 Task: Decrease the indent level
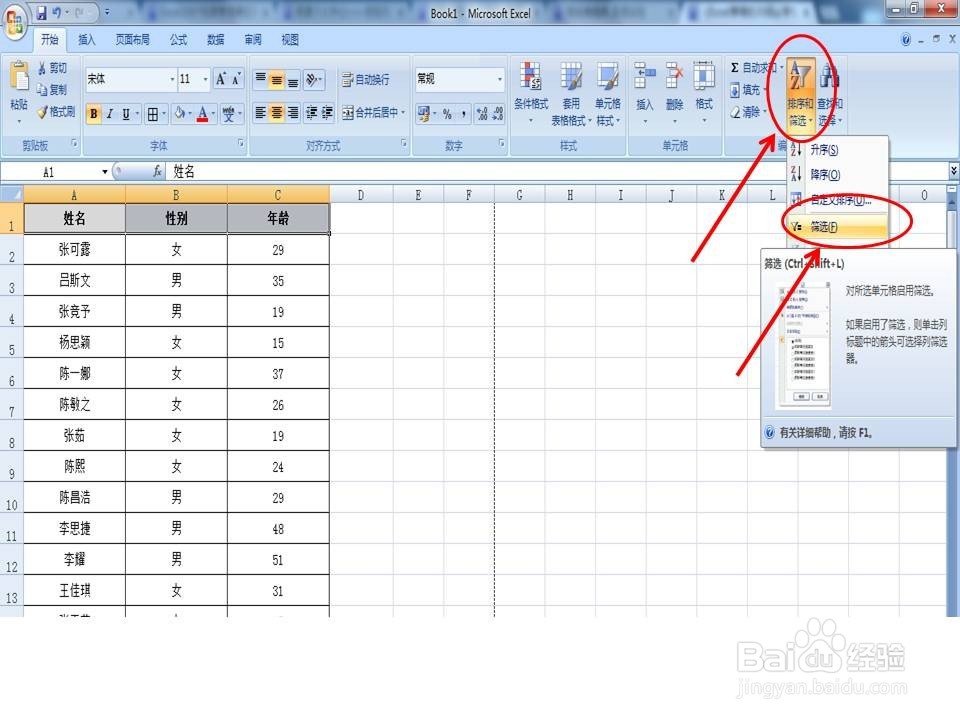(312, 113)
